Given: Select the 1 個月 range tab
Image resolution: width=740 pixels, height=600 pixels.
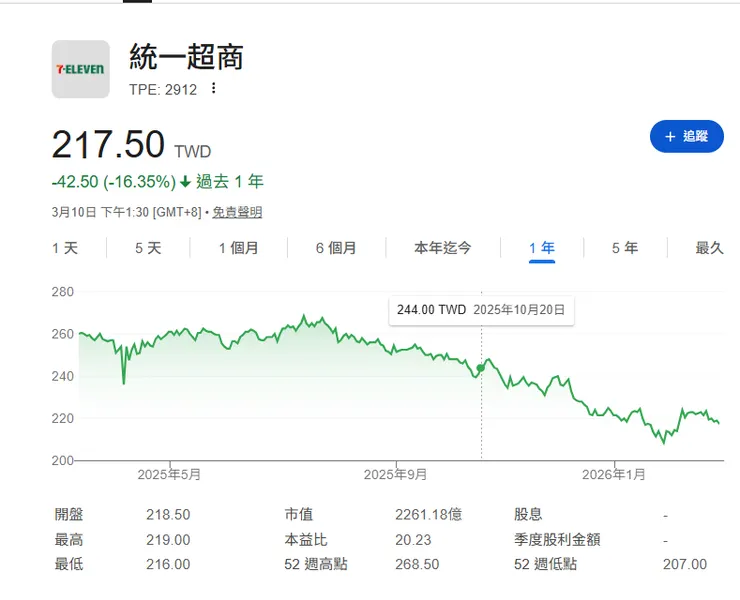Looking at the screenshot, I should [238, 248].
